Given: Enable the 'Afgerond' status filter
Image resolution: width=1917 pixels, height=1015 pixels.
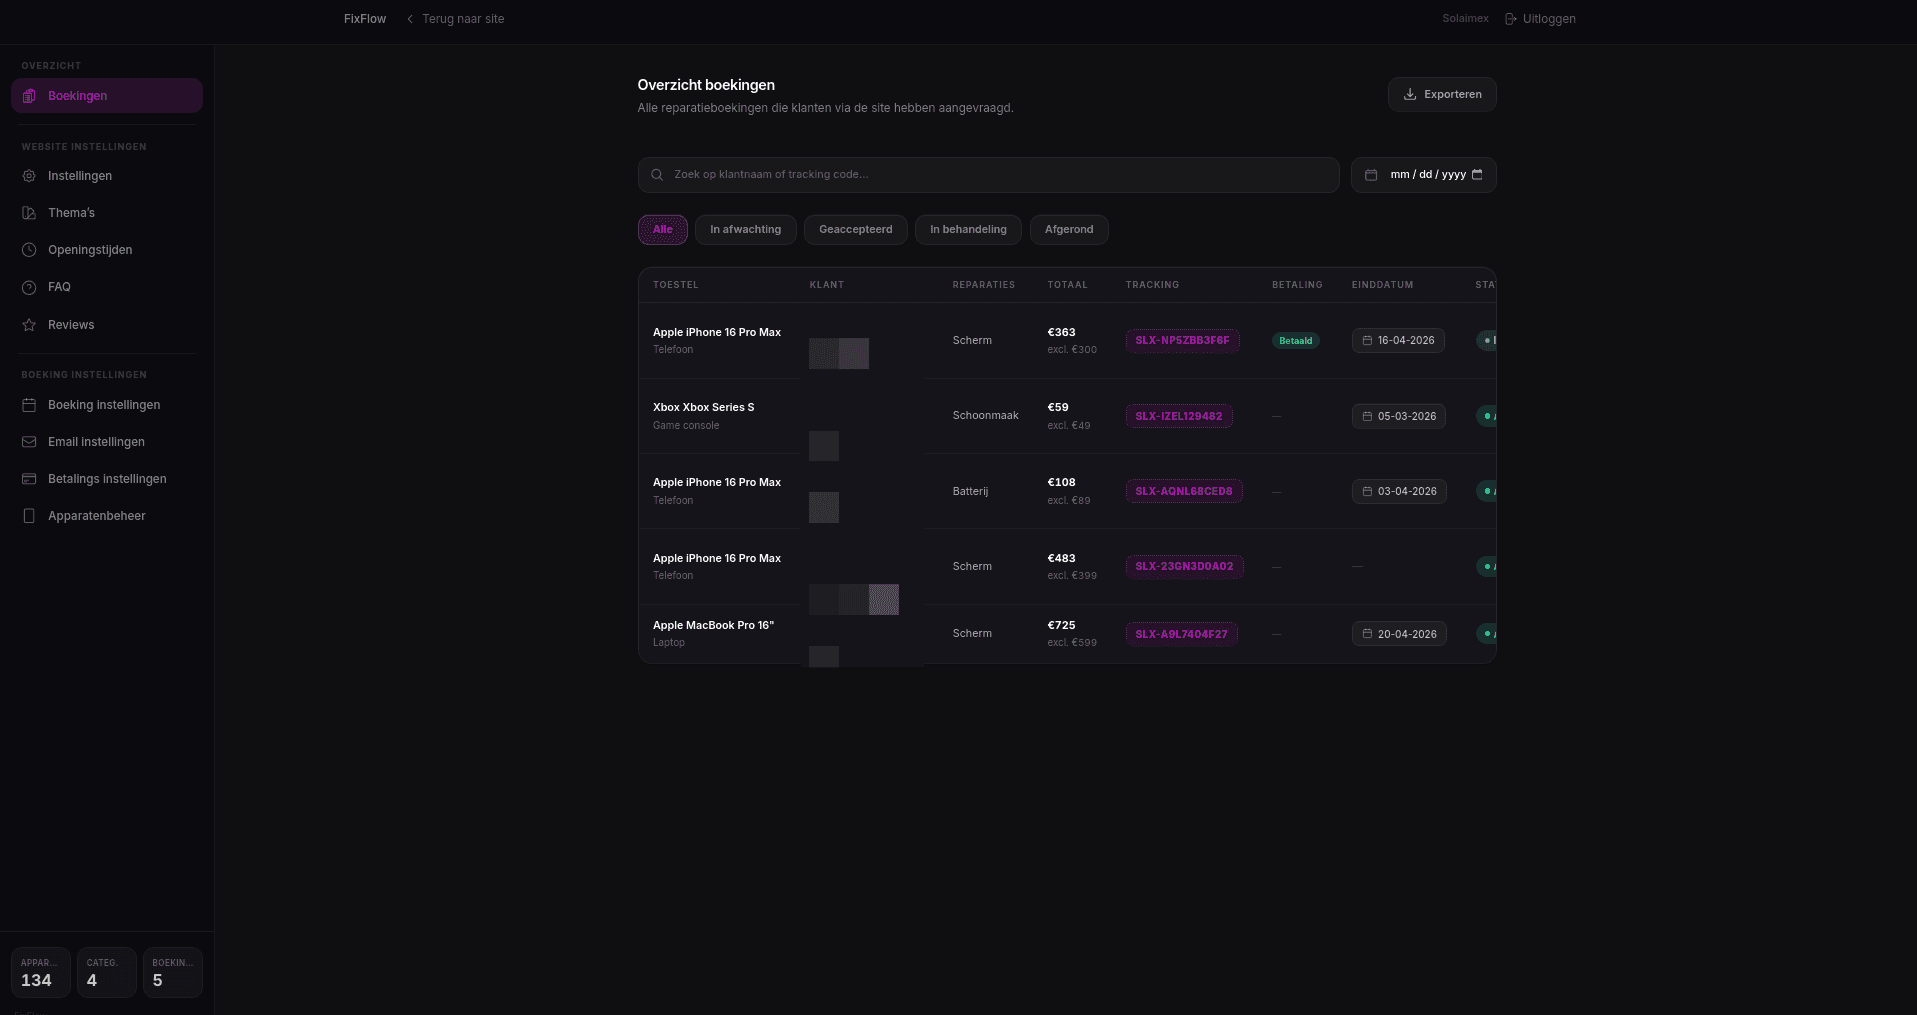Looking at the screenshot, I should pyautogui.click(x=1068, y=229).
